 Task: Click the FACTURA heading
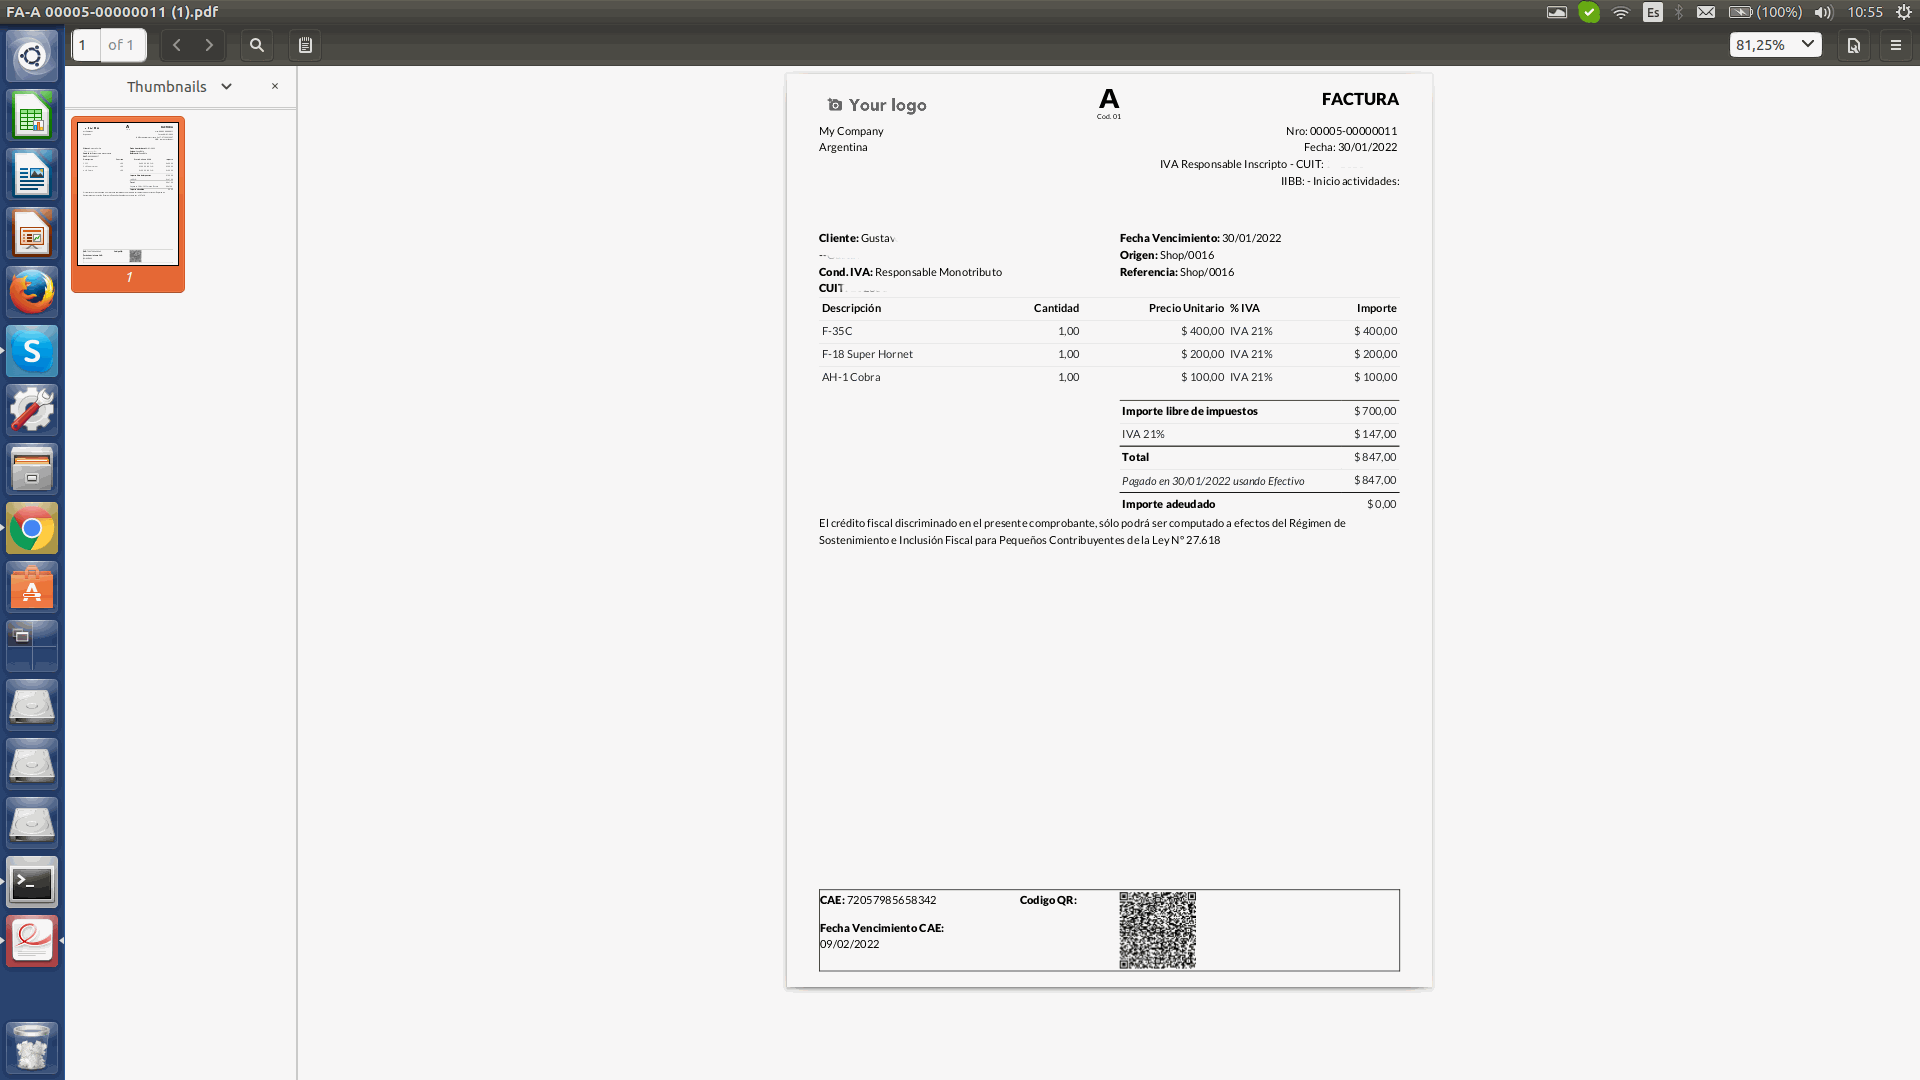1360,99
